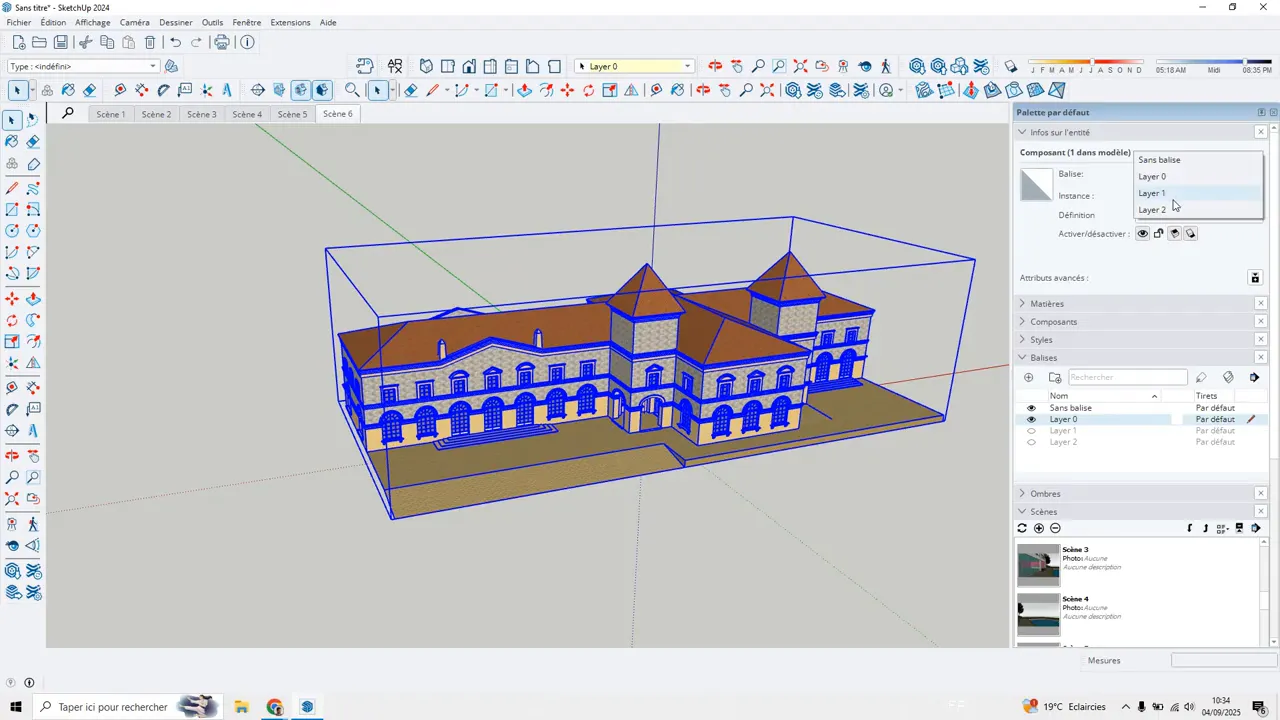Add a new balise with the plus button
This screenshot has width=1280, height=720.
1028,377
